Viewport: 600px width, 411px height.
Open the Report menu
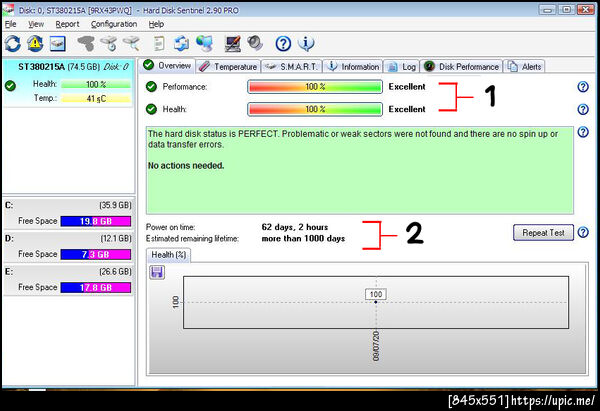tap(67, 24)
